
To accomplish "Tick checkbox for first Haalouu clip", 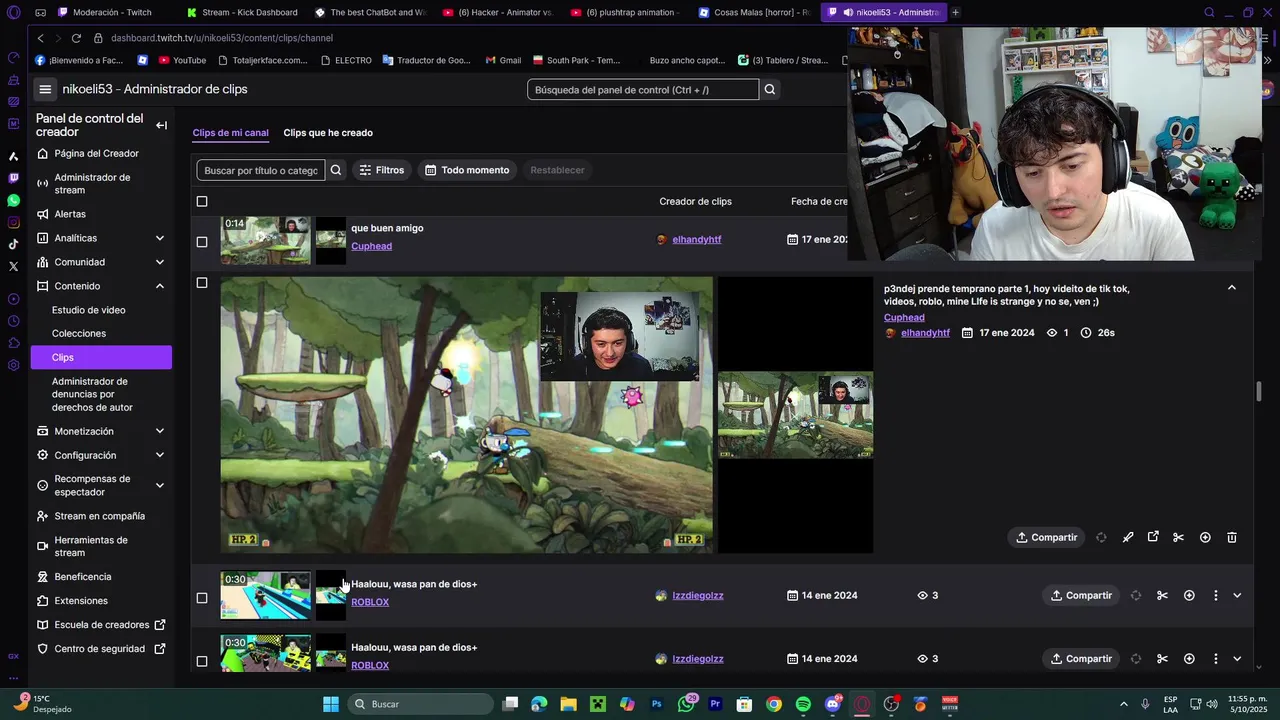I will pyautogui.click(x=202, y=598).
